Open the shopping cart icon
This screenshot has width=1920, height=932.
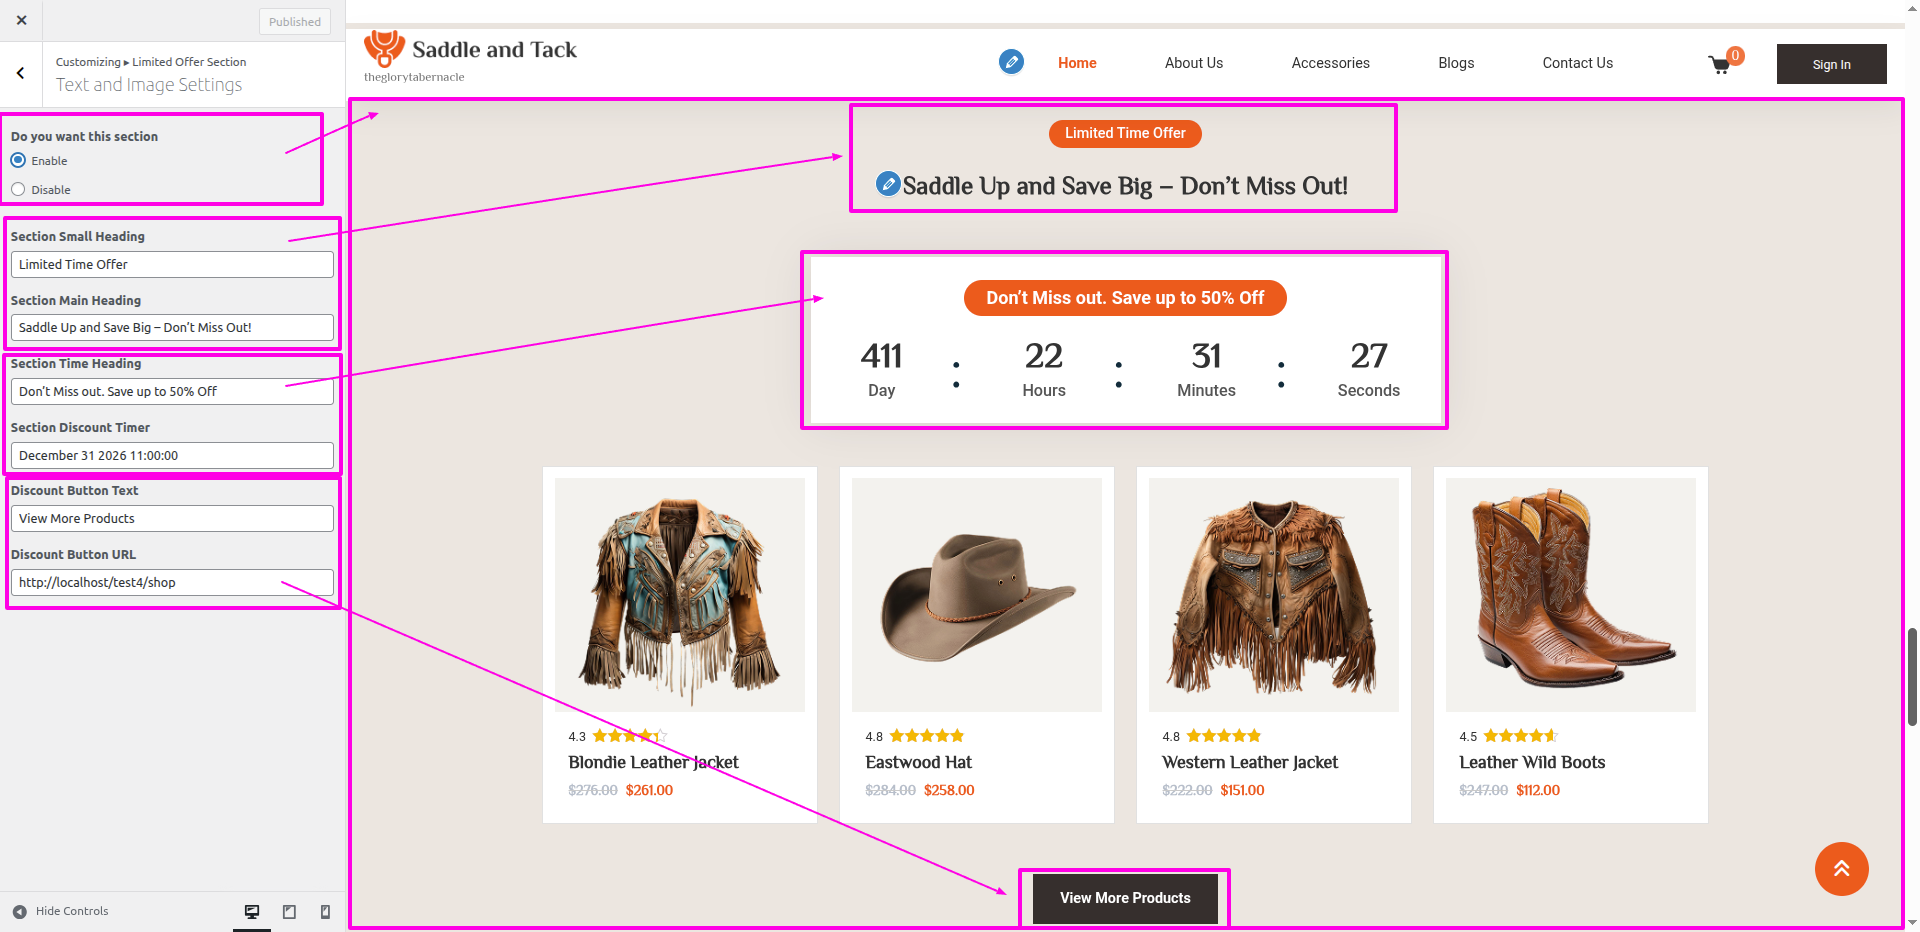tap(1720, 65)
